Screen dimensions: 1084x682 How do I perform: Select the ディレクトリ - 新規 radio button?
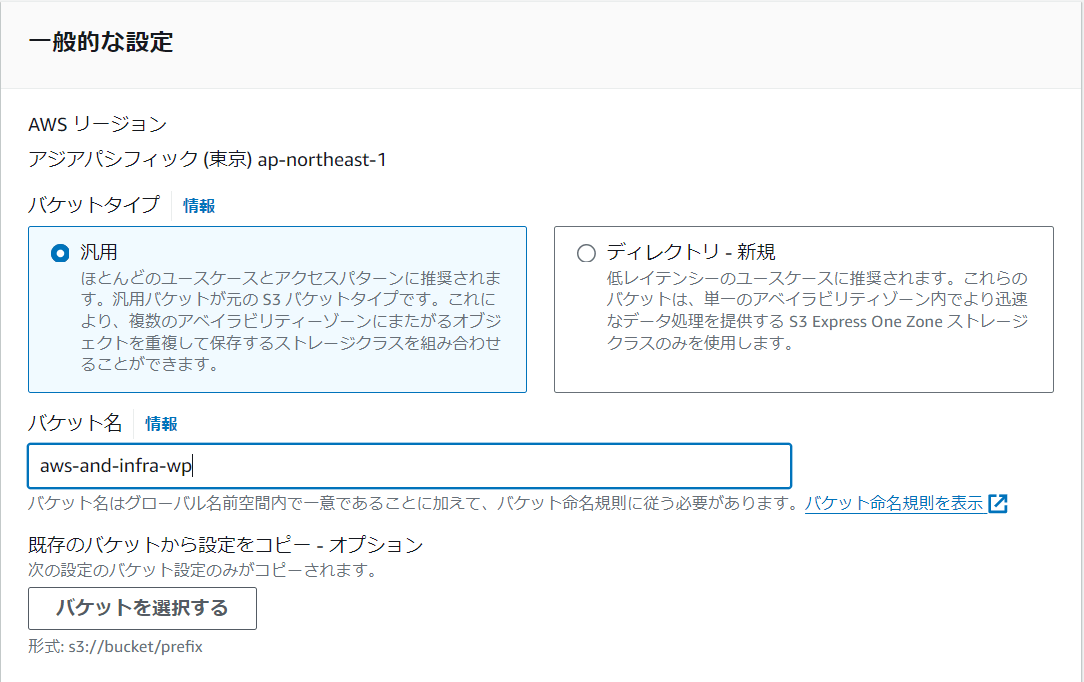[x=586, y=253]
